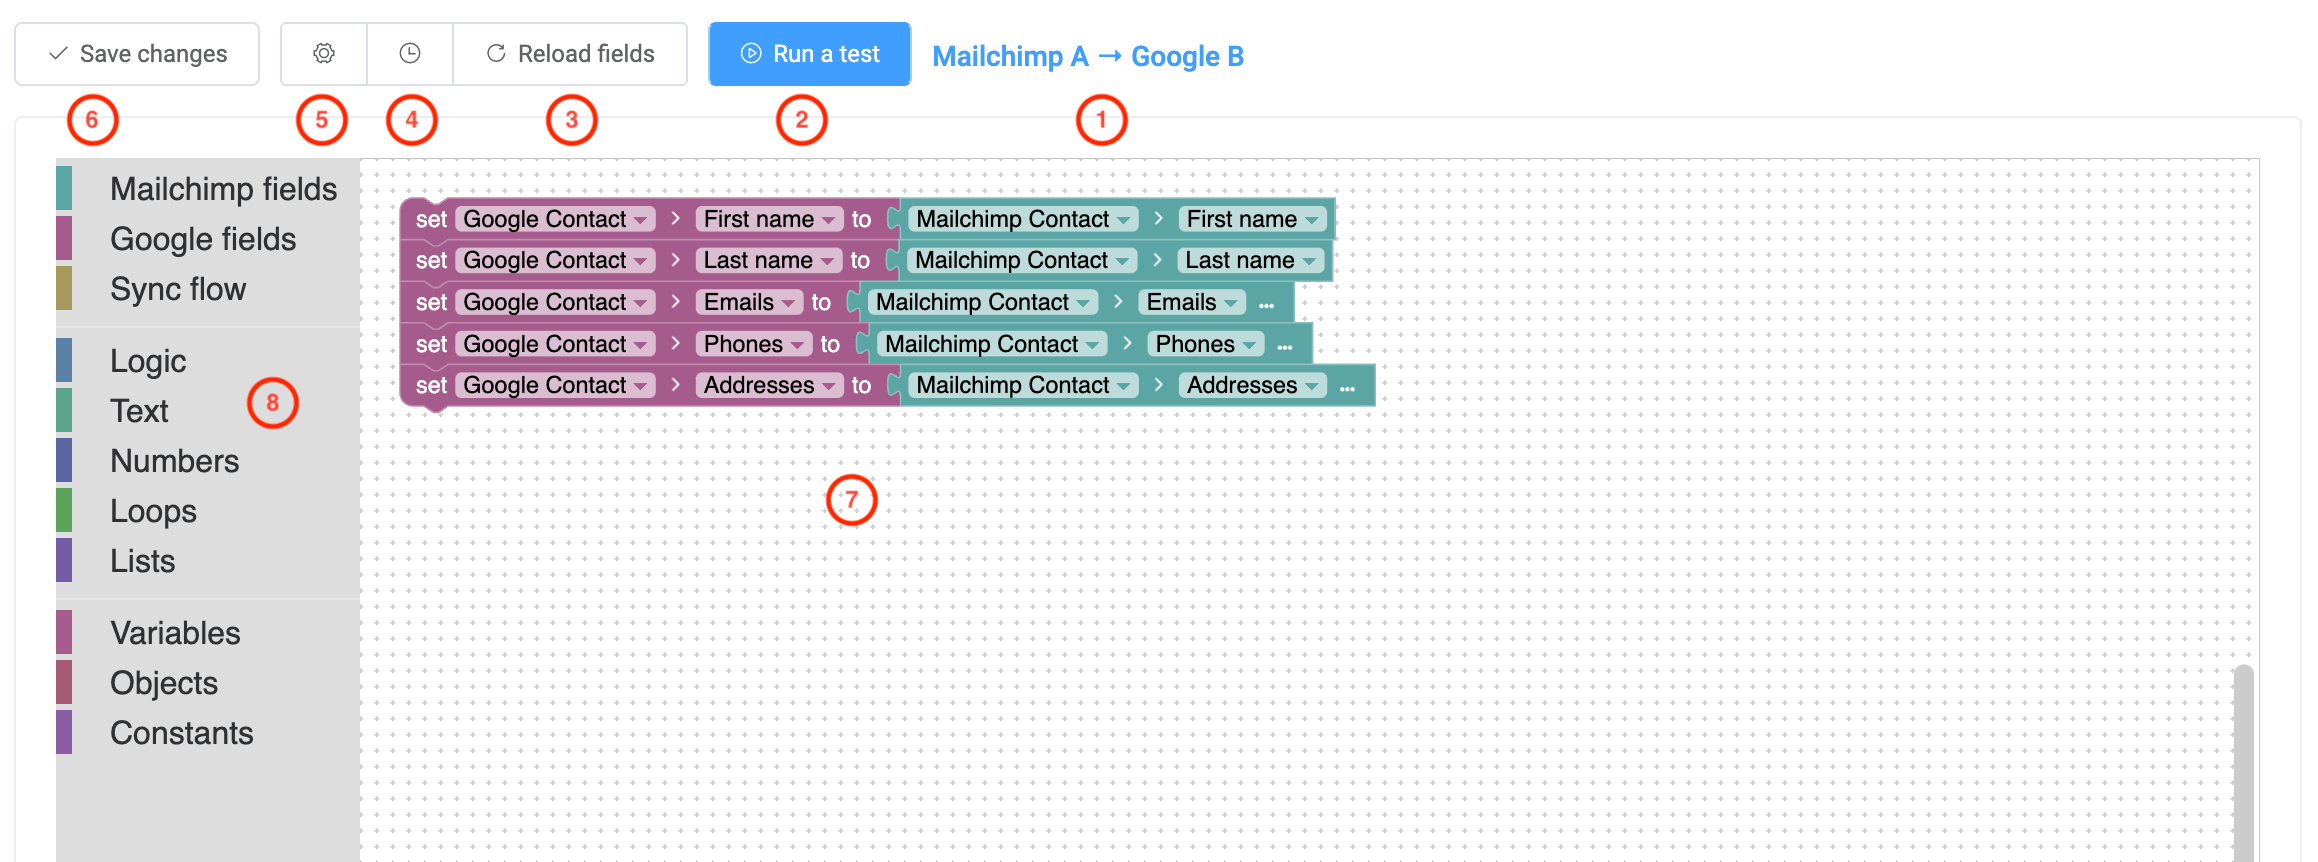Click Save changes button
2318x862 pixels.
[x=137, y=54]
